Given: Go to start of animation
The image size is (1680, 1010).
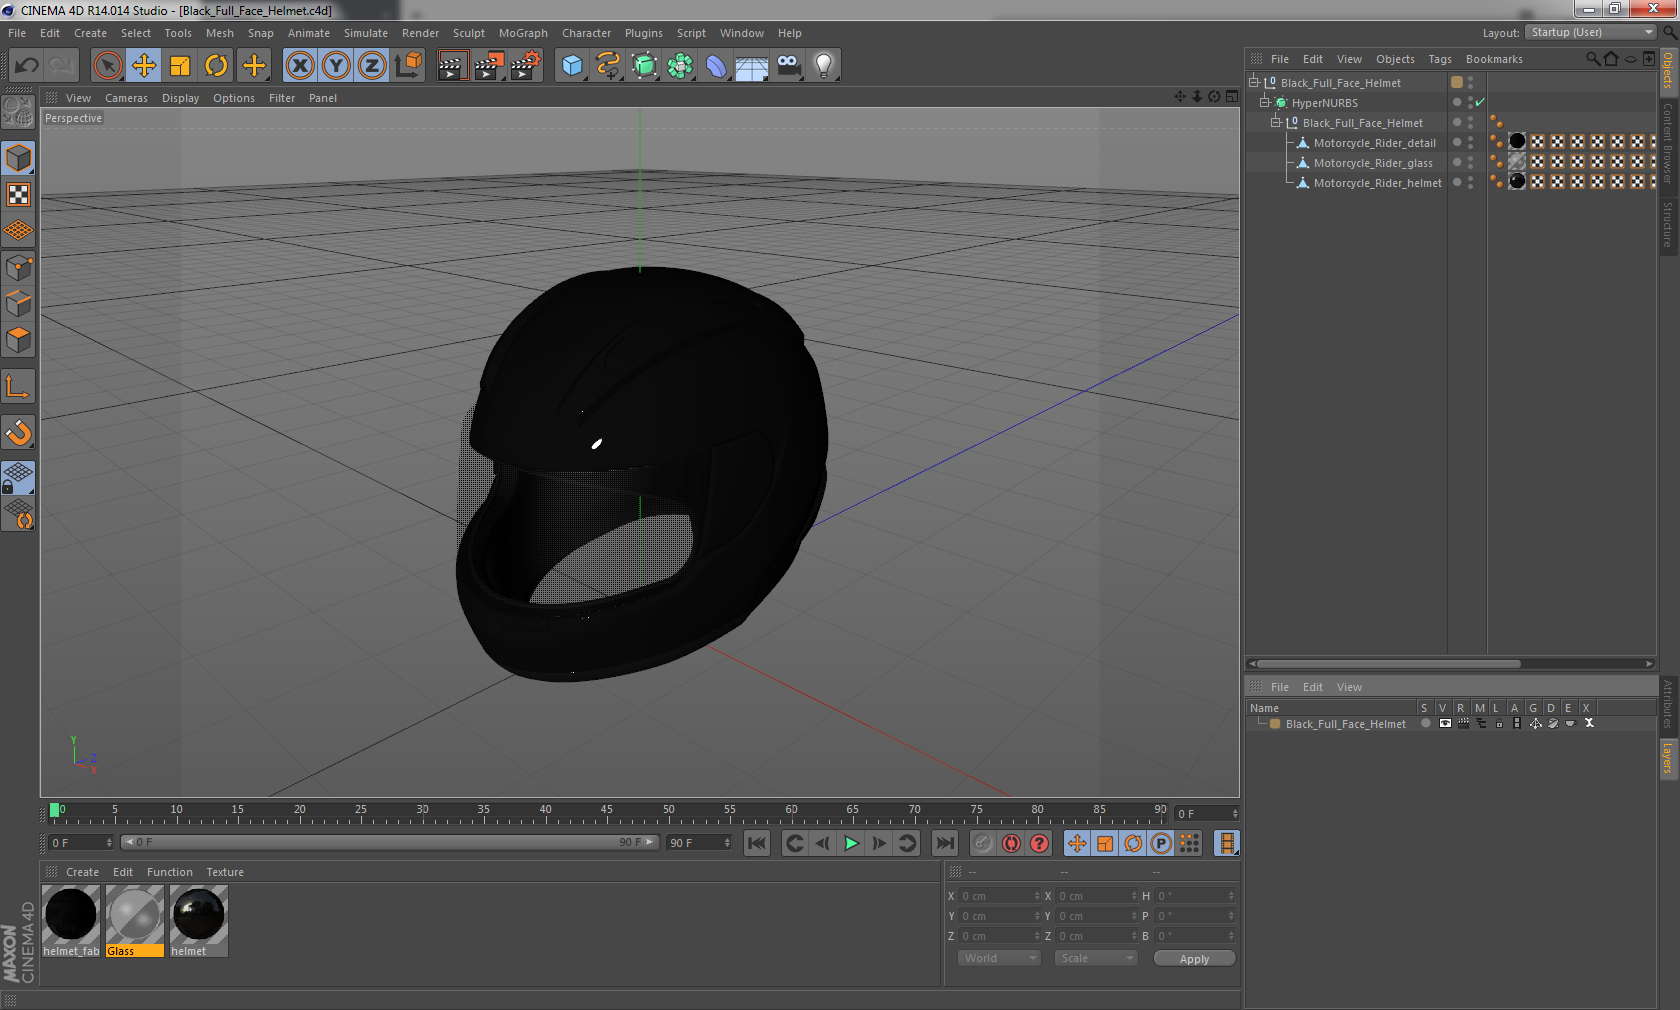Looking at the screenshot, I should click(757, 843).
